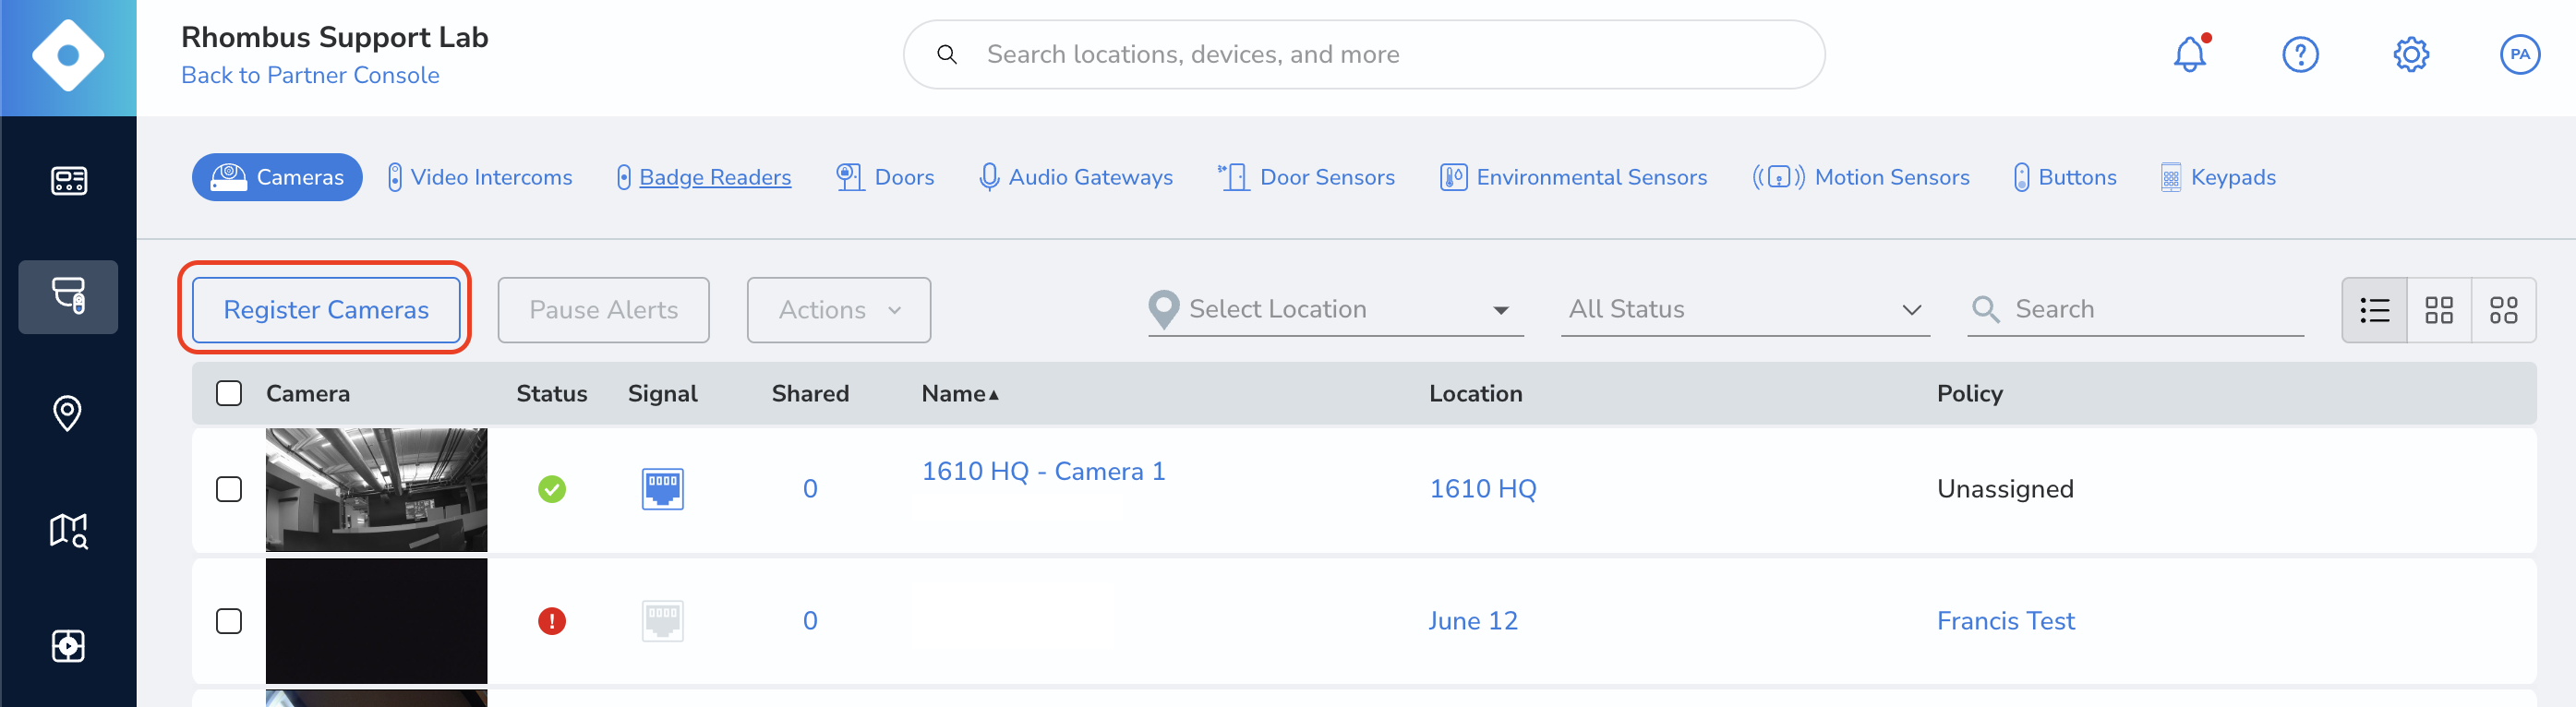Open the Francis Test policy link

2005,621
